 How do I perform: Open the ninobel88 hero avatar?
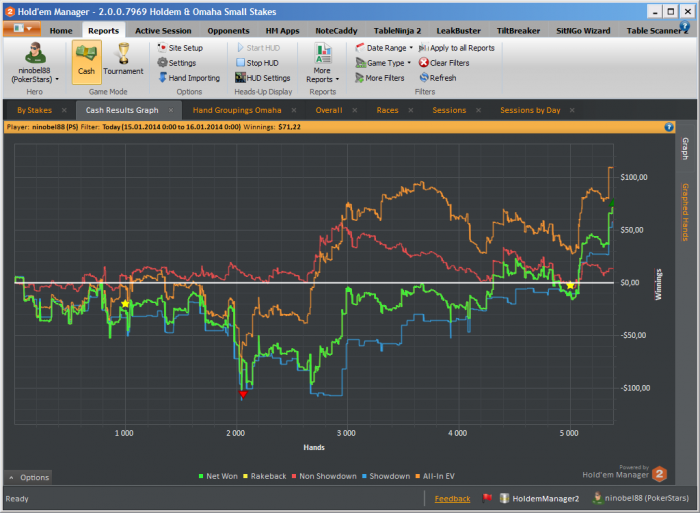(35, 53)
